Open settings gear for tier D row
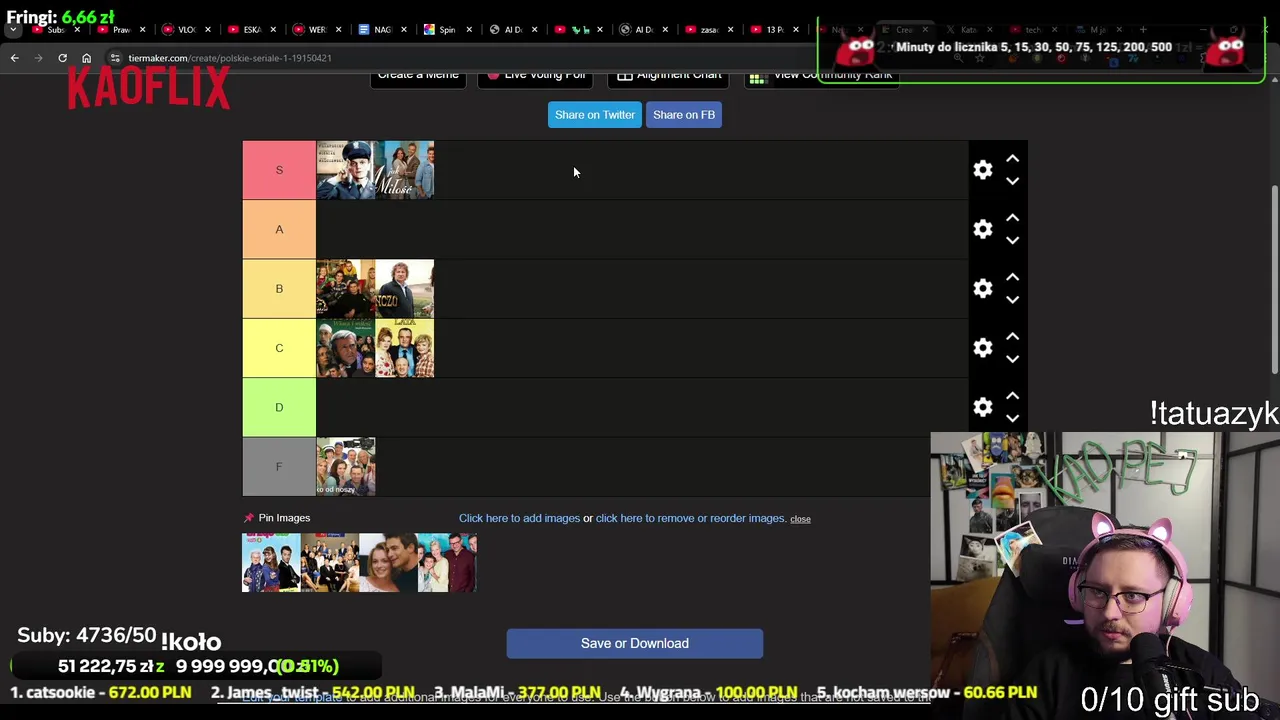Viewport: 1280px width, 720px height. [983, 407]
